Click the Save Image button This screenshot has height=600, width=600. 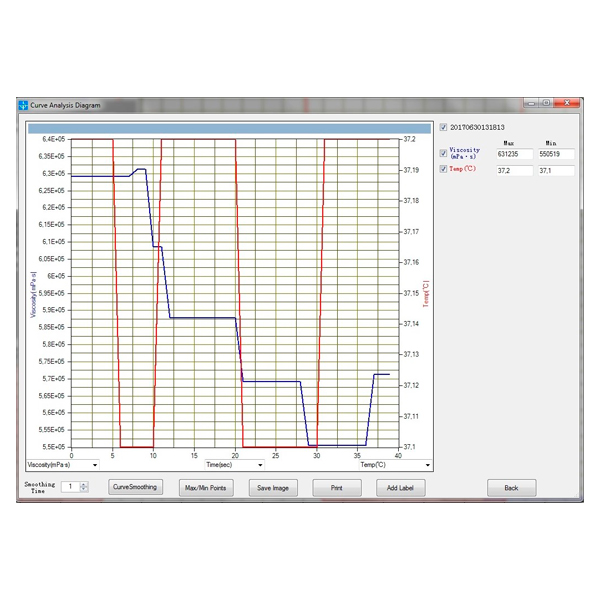click(x=272, y=488)
